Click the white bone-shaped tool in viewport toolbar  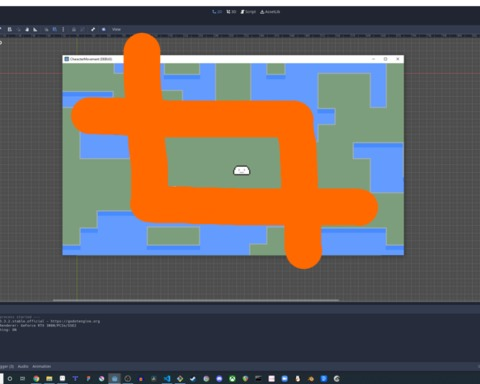(93, 29)
